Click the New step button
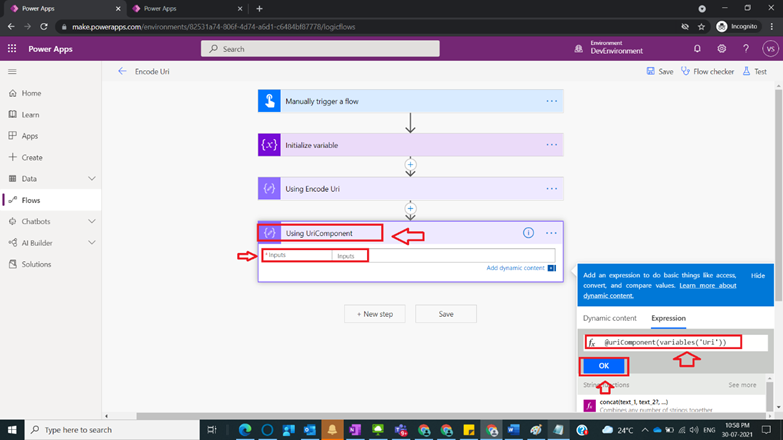This screenshot has height=440, width=783. click(375, 314)
